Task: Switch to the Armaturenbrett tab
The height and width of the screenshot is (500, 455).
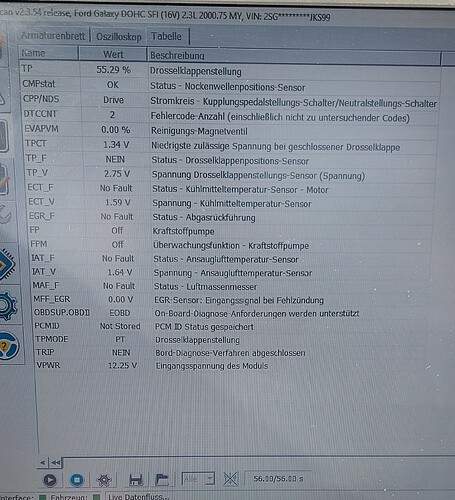Action: pyautogui.click(x=53, y=35)
